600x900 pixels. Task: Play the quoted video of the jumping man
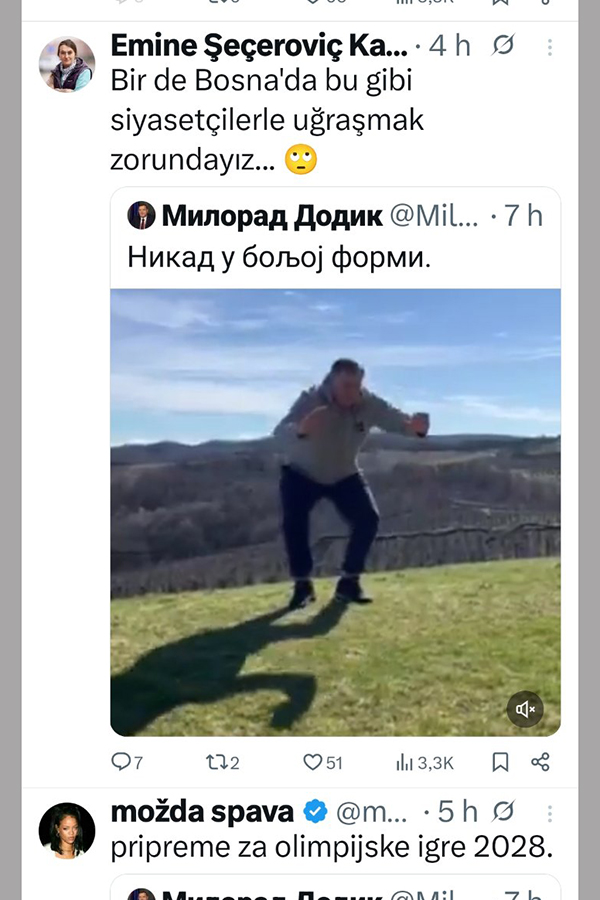pyautogui.click(x=335, y=512)
